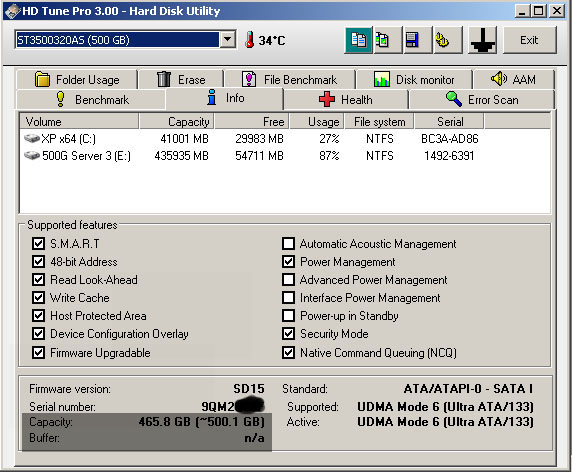Sort by the Serial column header
This screenshot has width=572, height=472.
(x=449, y=121)
